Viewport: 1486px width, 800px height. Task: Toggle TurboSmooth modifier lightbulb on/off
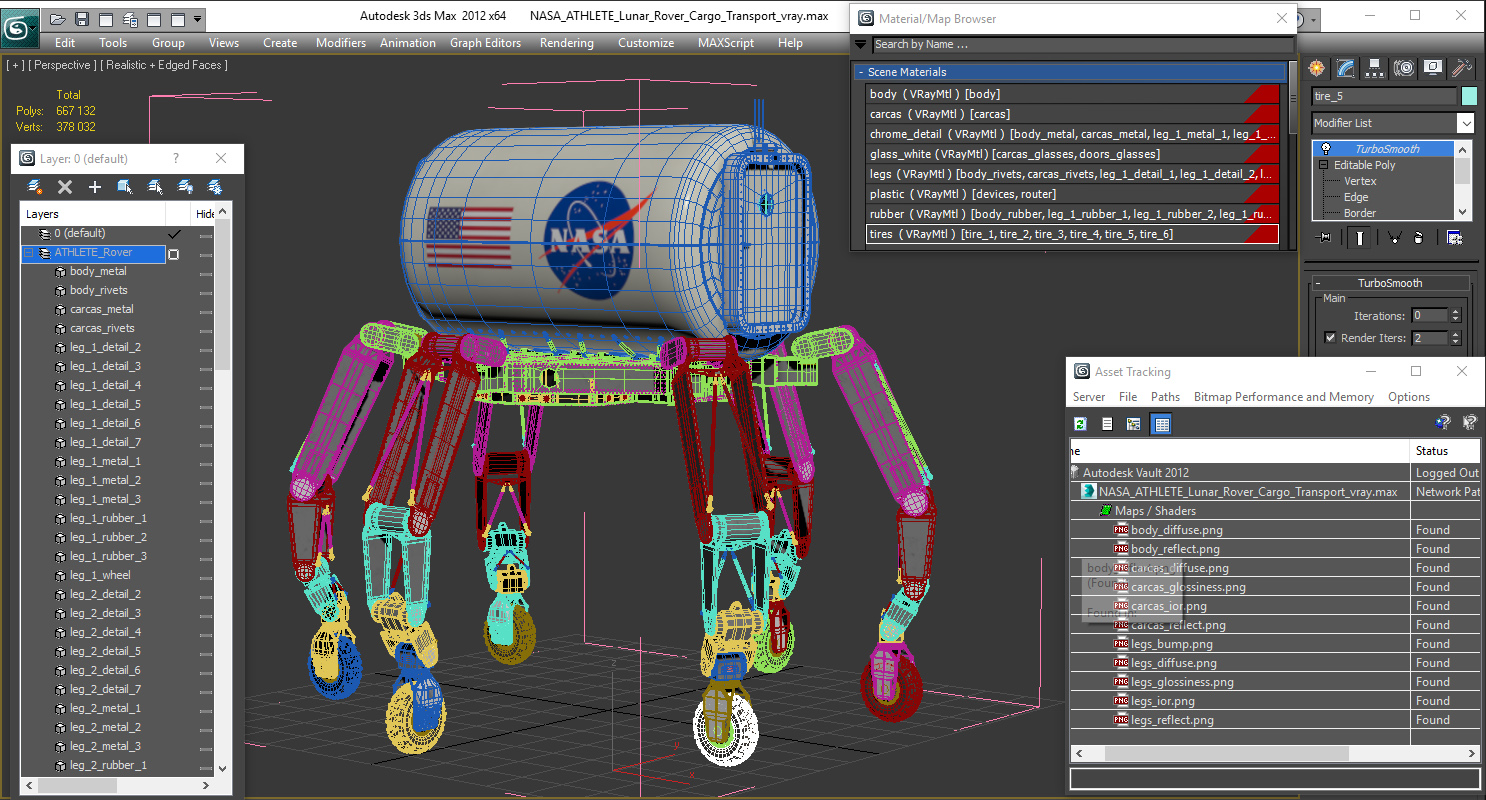point(1325,149)
